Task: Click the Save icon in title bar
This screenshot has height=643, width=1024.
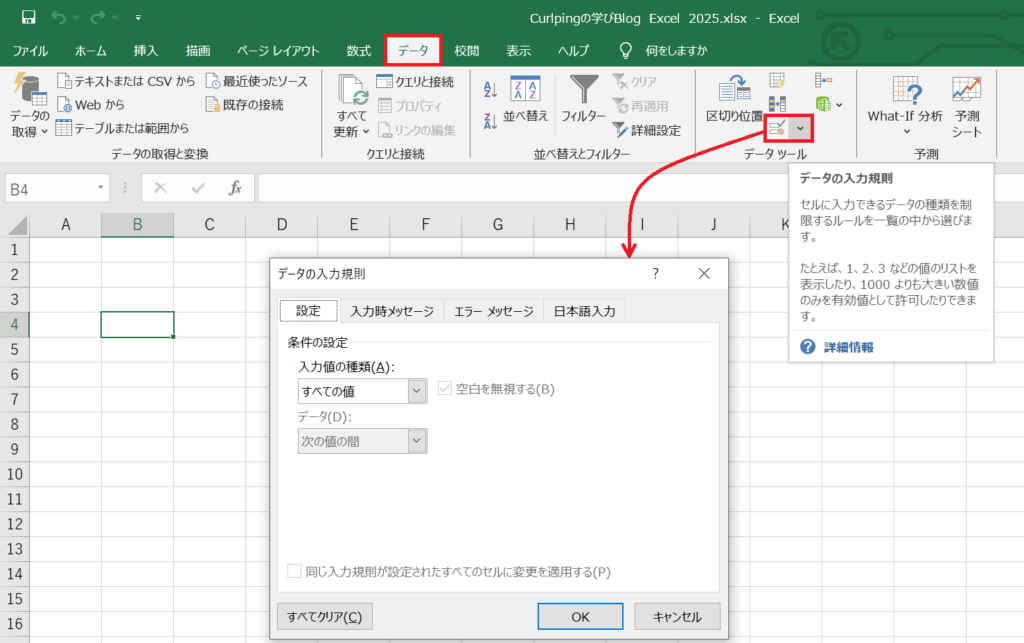Action: click(x=28, y=17)
